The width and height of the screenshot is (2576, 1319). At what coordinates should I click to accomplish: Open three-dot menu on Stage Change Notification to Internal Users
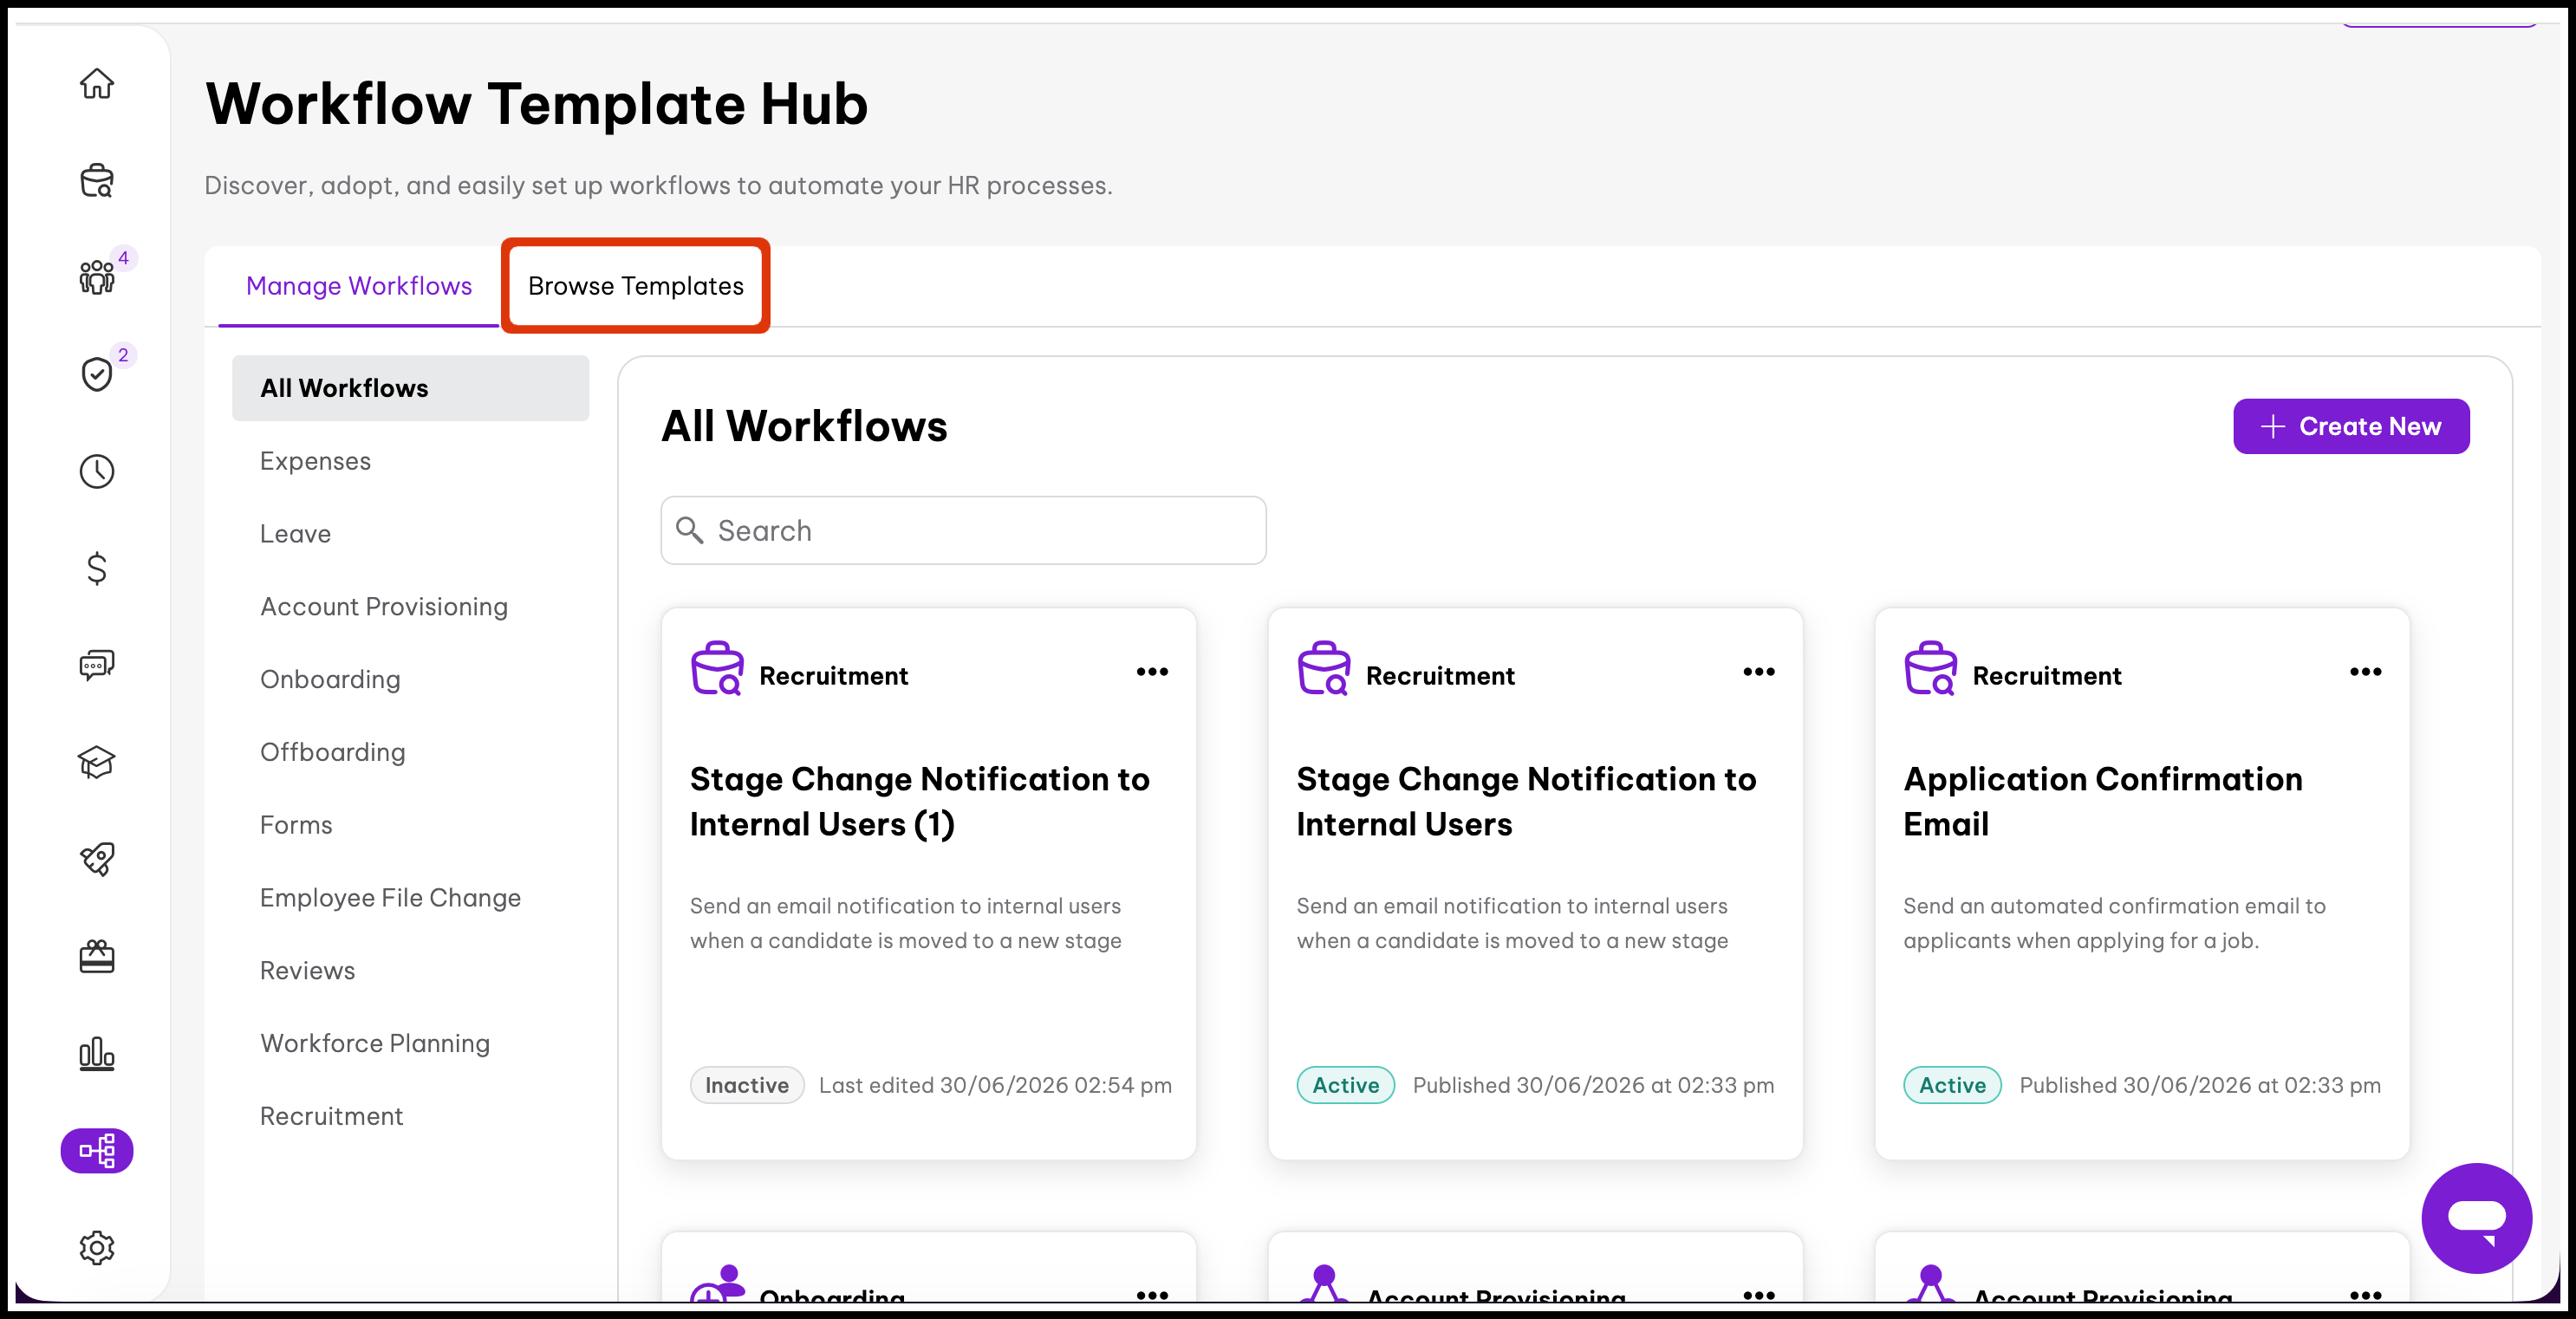[x=1758, y=672]
